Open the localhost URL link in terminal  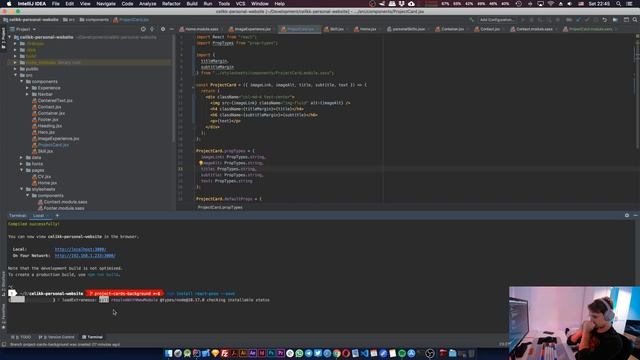point(80,249)
